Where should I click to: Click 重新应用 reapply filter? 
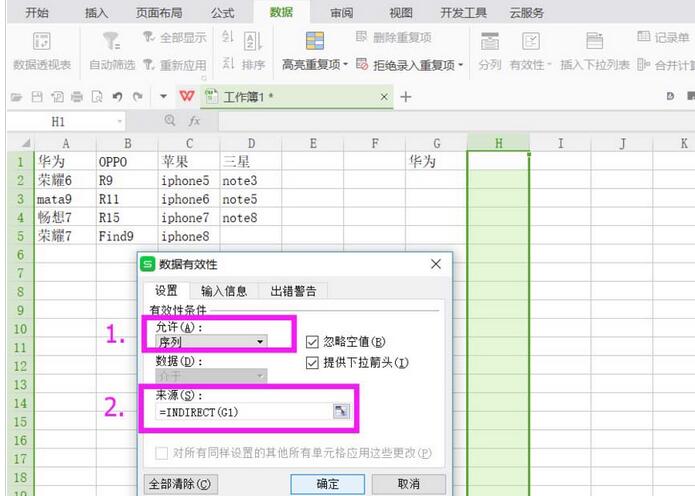pos(175,65)
